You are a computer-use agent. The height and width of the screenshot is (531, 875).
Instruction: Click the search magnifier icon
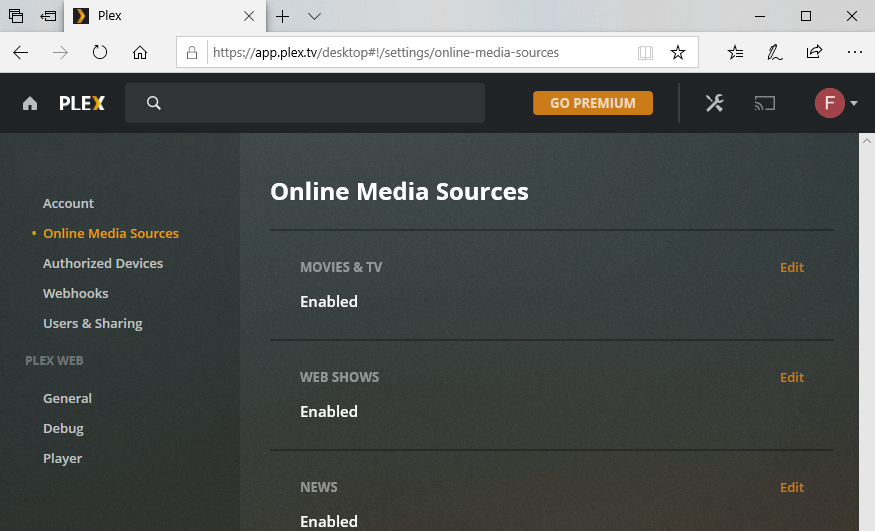point(154,103)
